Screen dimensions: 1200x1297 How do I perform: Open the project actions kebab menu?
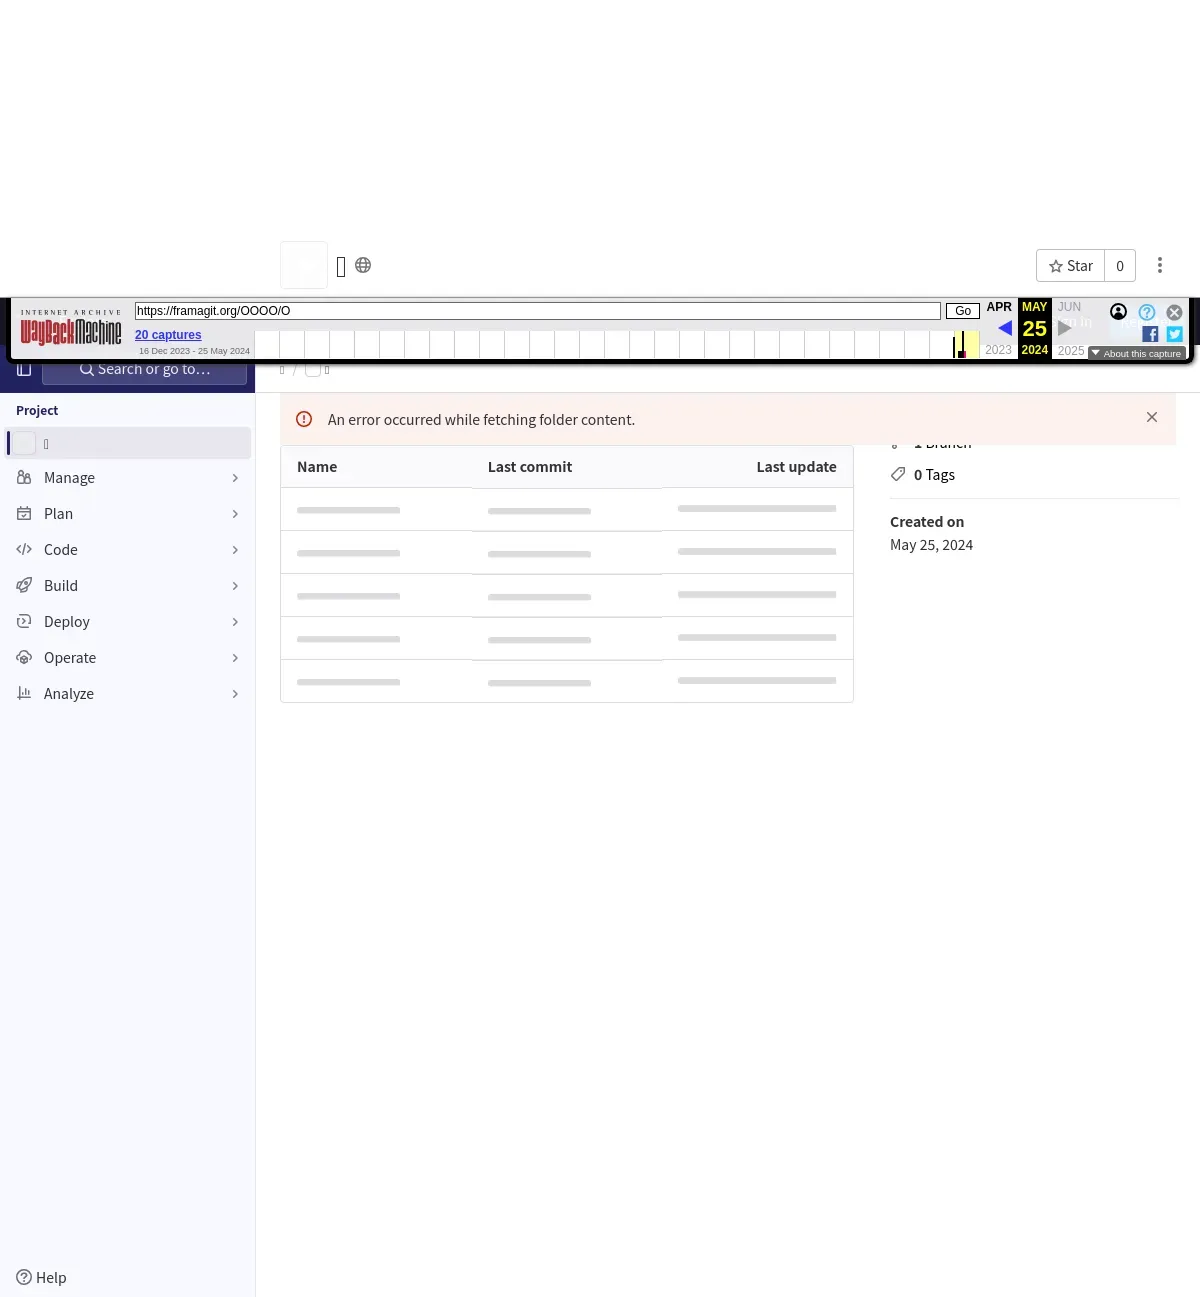tap(1160, 265)
